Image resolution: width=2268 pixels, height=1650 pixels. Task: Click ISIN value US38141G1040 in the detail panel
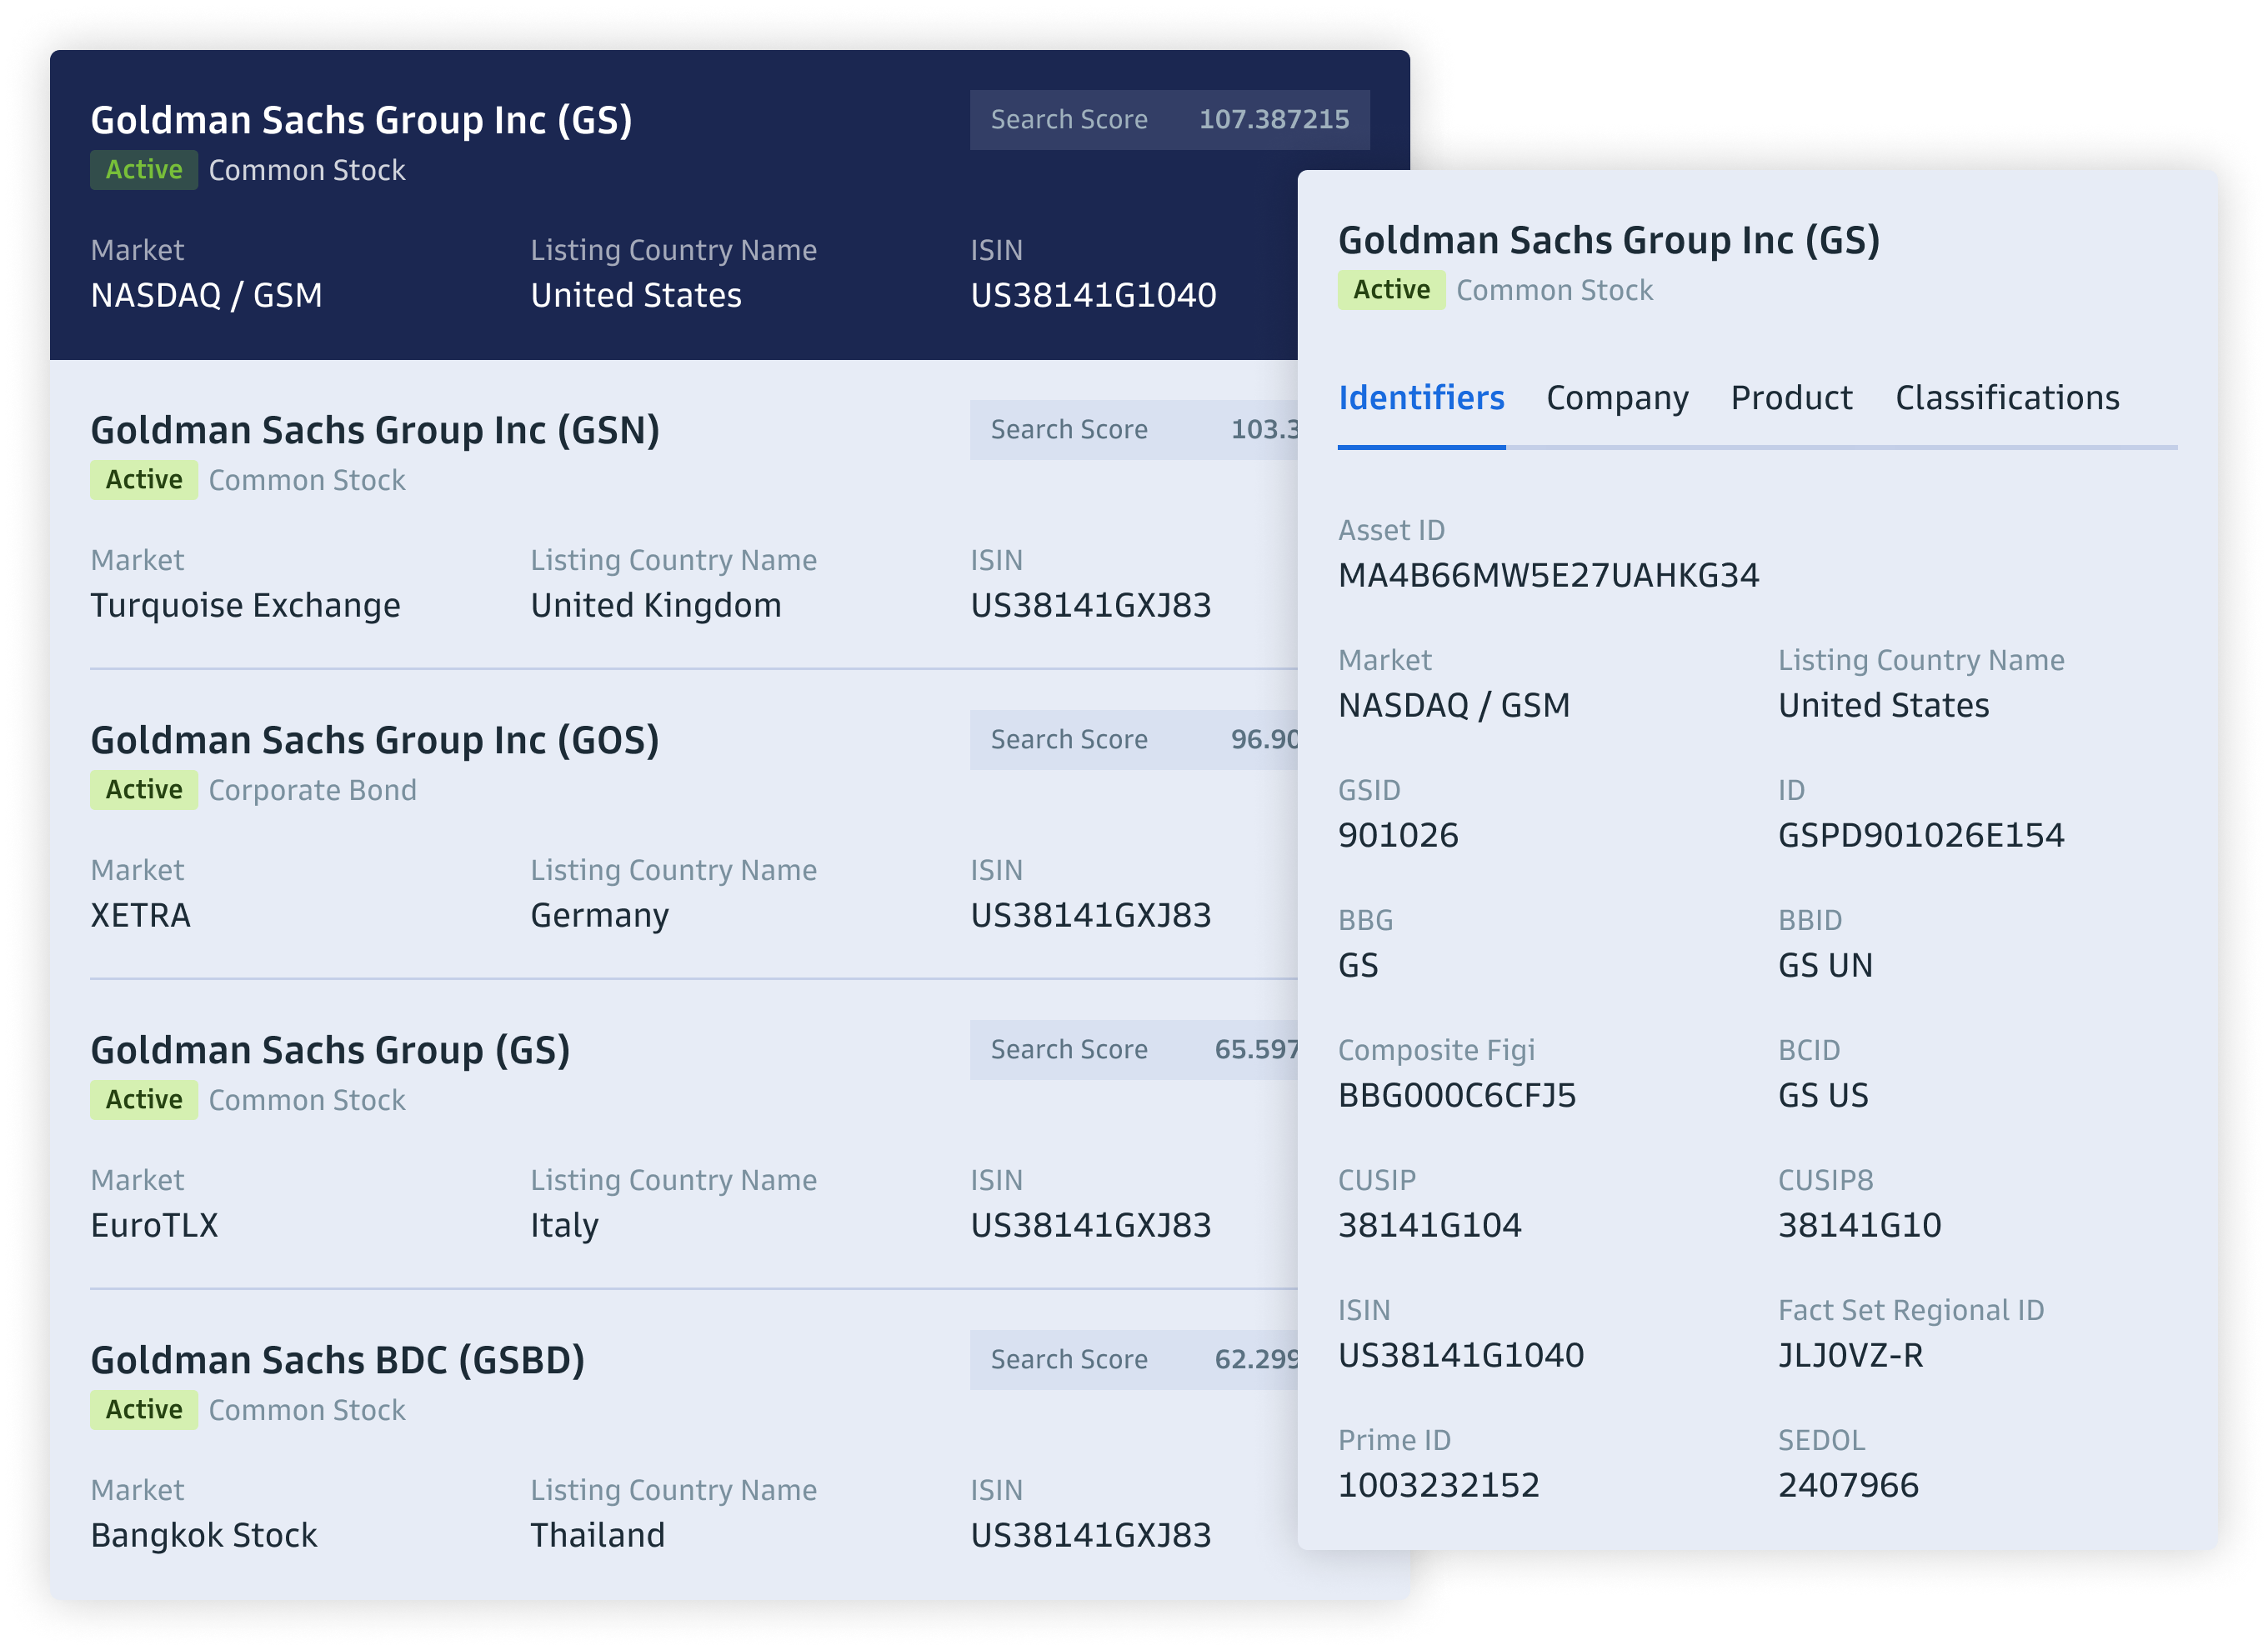click(x=1461, y=1356)
